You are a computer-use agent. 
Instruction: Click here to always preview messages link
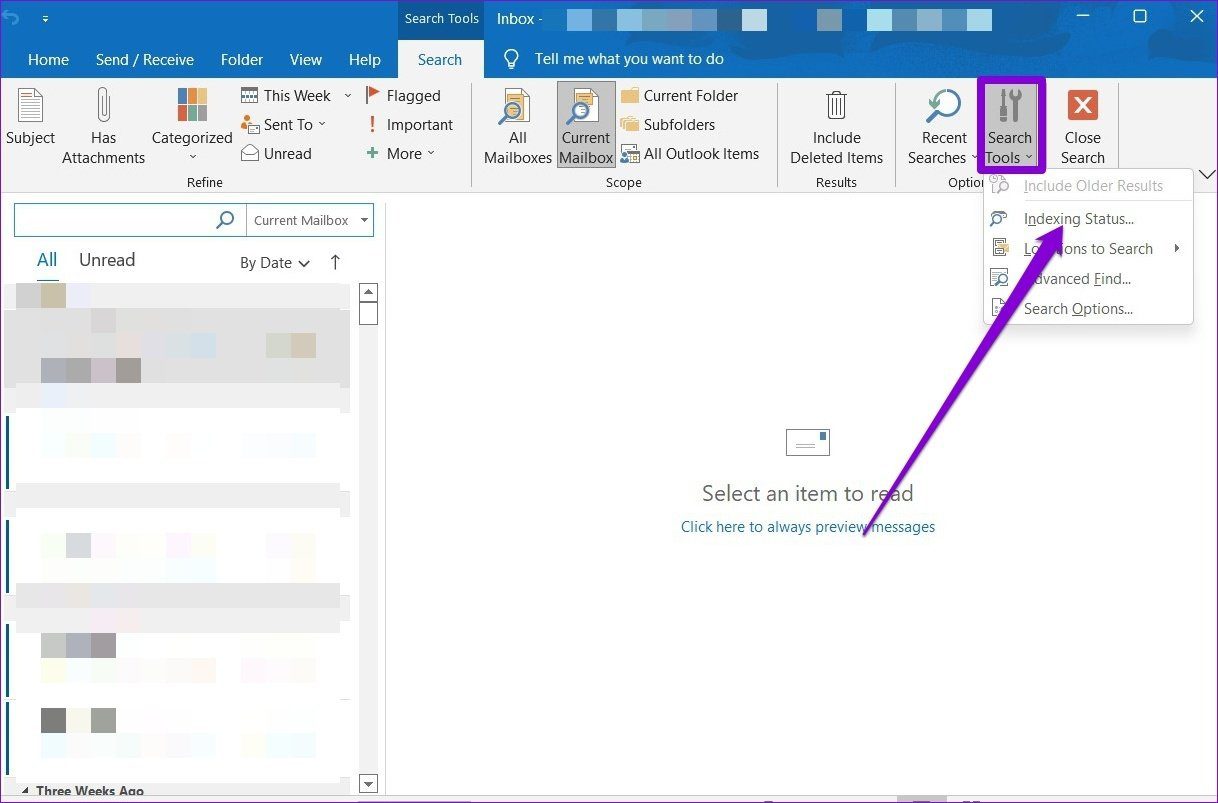point(808,526)
